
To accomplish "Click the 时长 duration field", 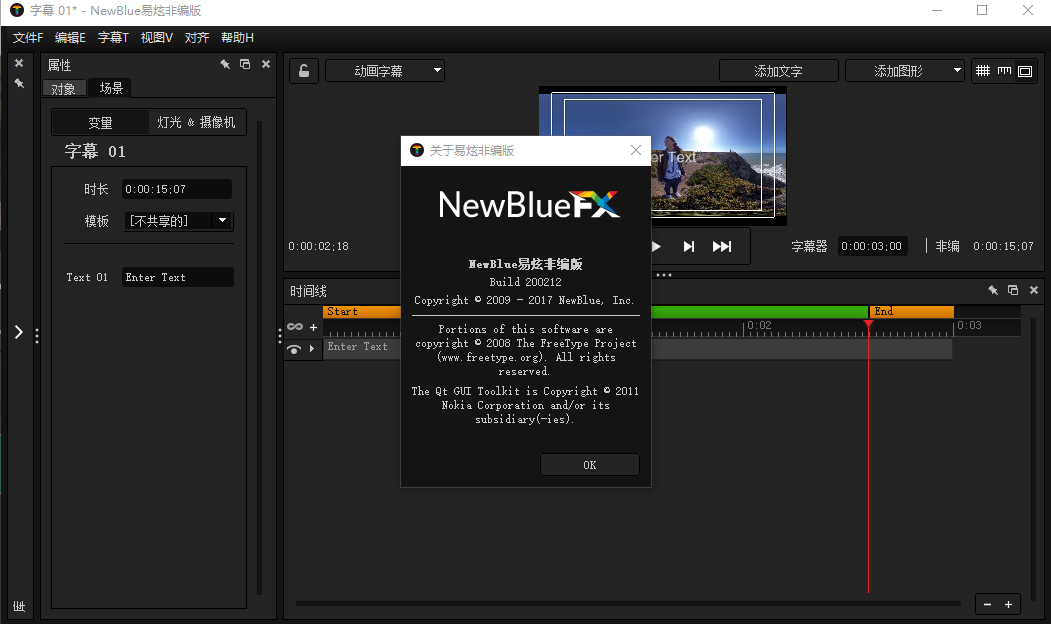I will point(177,189).
